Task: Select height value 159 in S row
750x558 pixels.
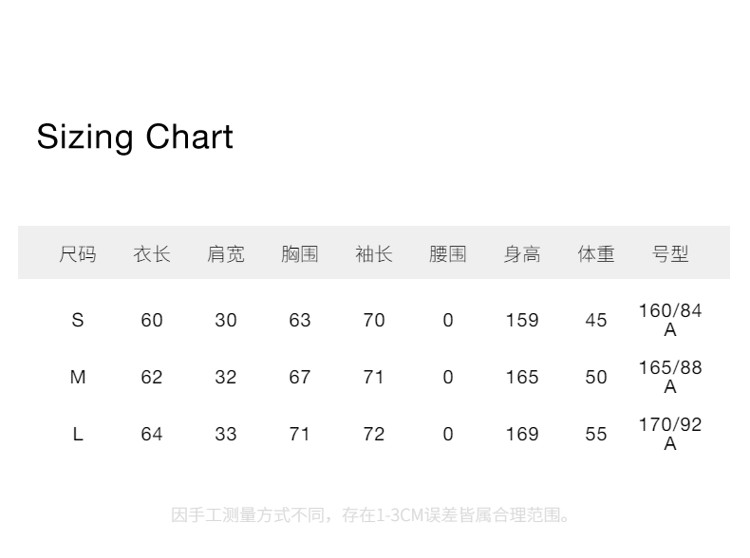Action: (522, 320)
